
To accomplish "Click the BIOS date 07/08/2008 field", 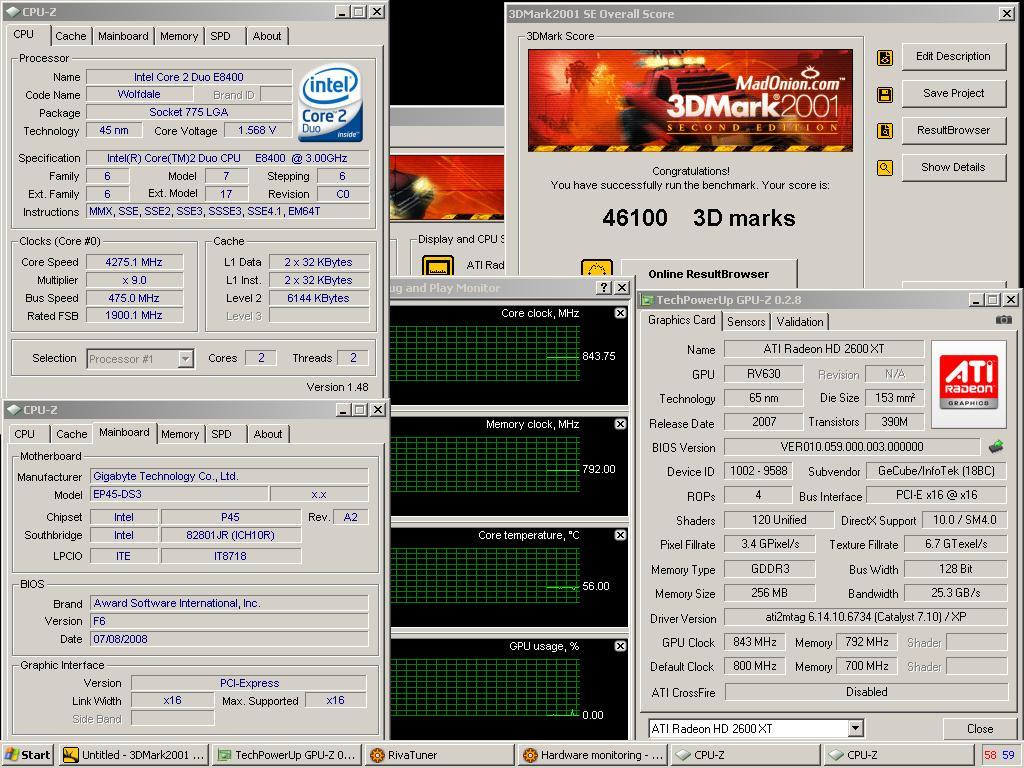I will tap(229, 639).
